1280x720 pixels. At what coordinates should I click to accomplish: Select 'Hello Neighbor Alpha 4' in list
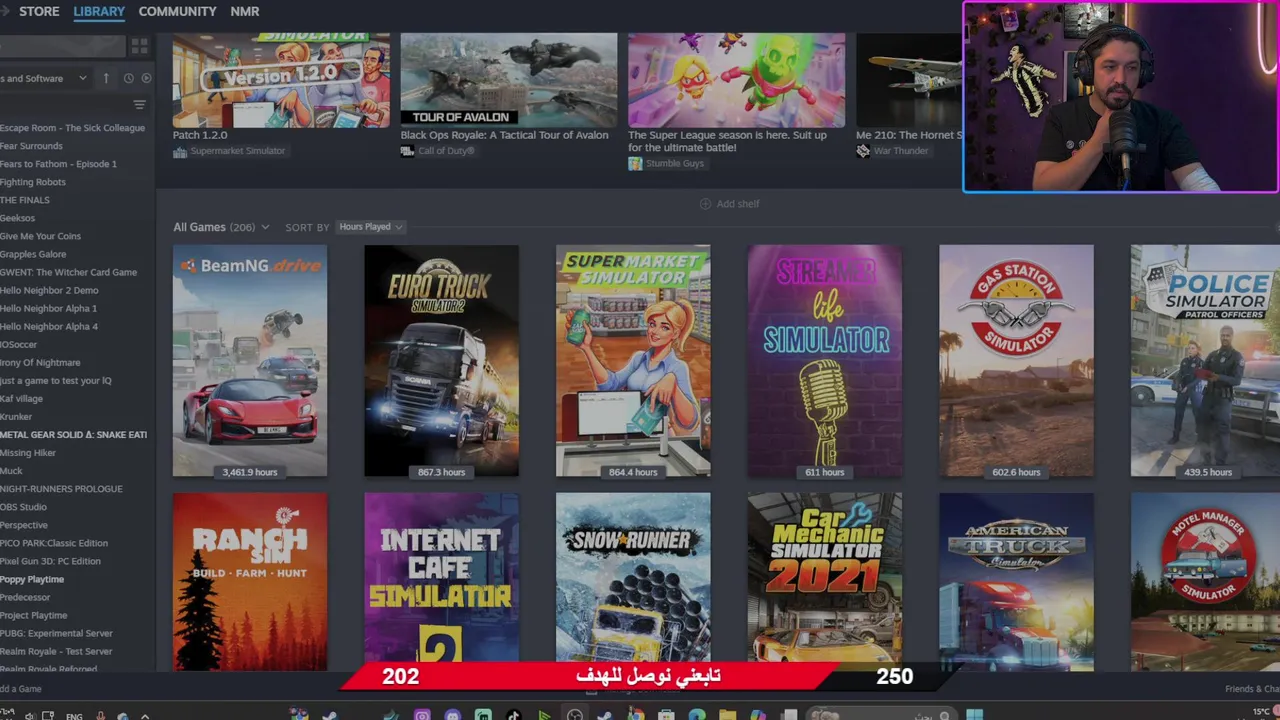(x=49, y=326)
